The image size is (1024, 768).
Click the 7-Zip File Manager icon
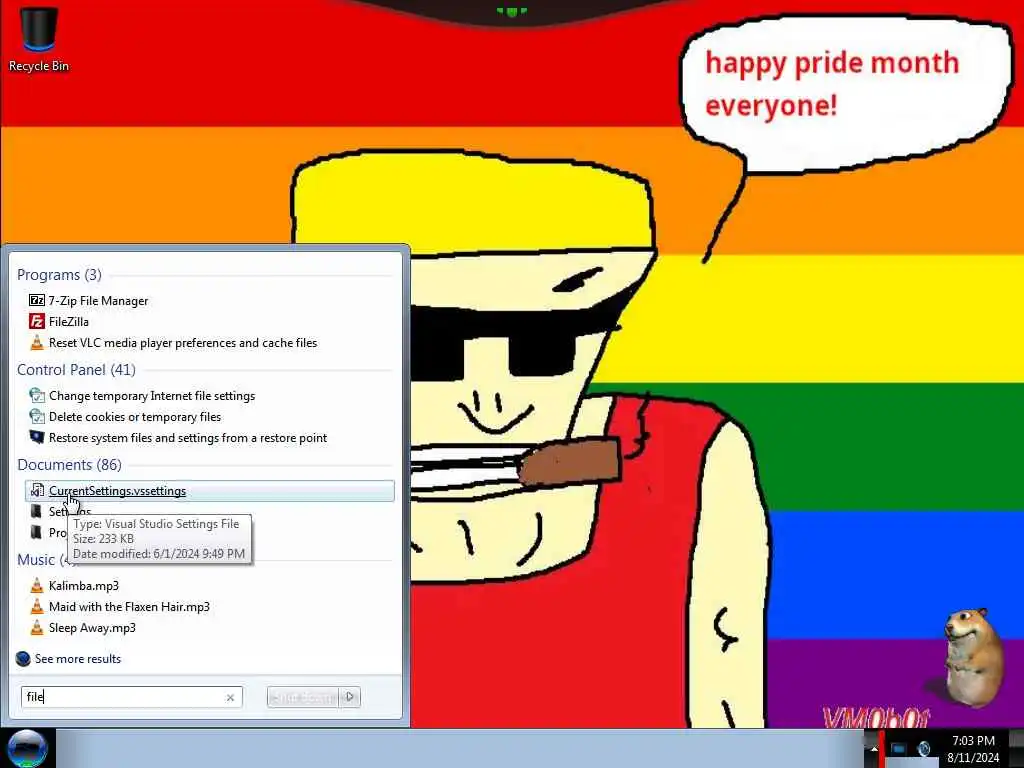37,300
